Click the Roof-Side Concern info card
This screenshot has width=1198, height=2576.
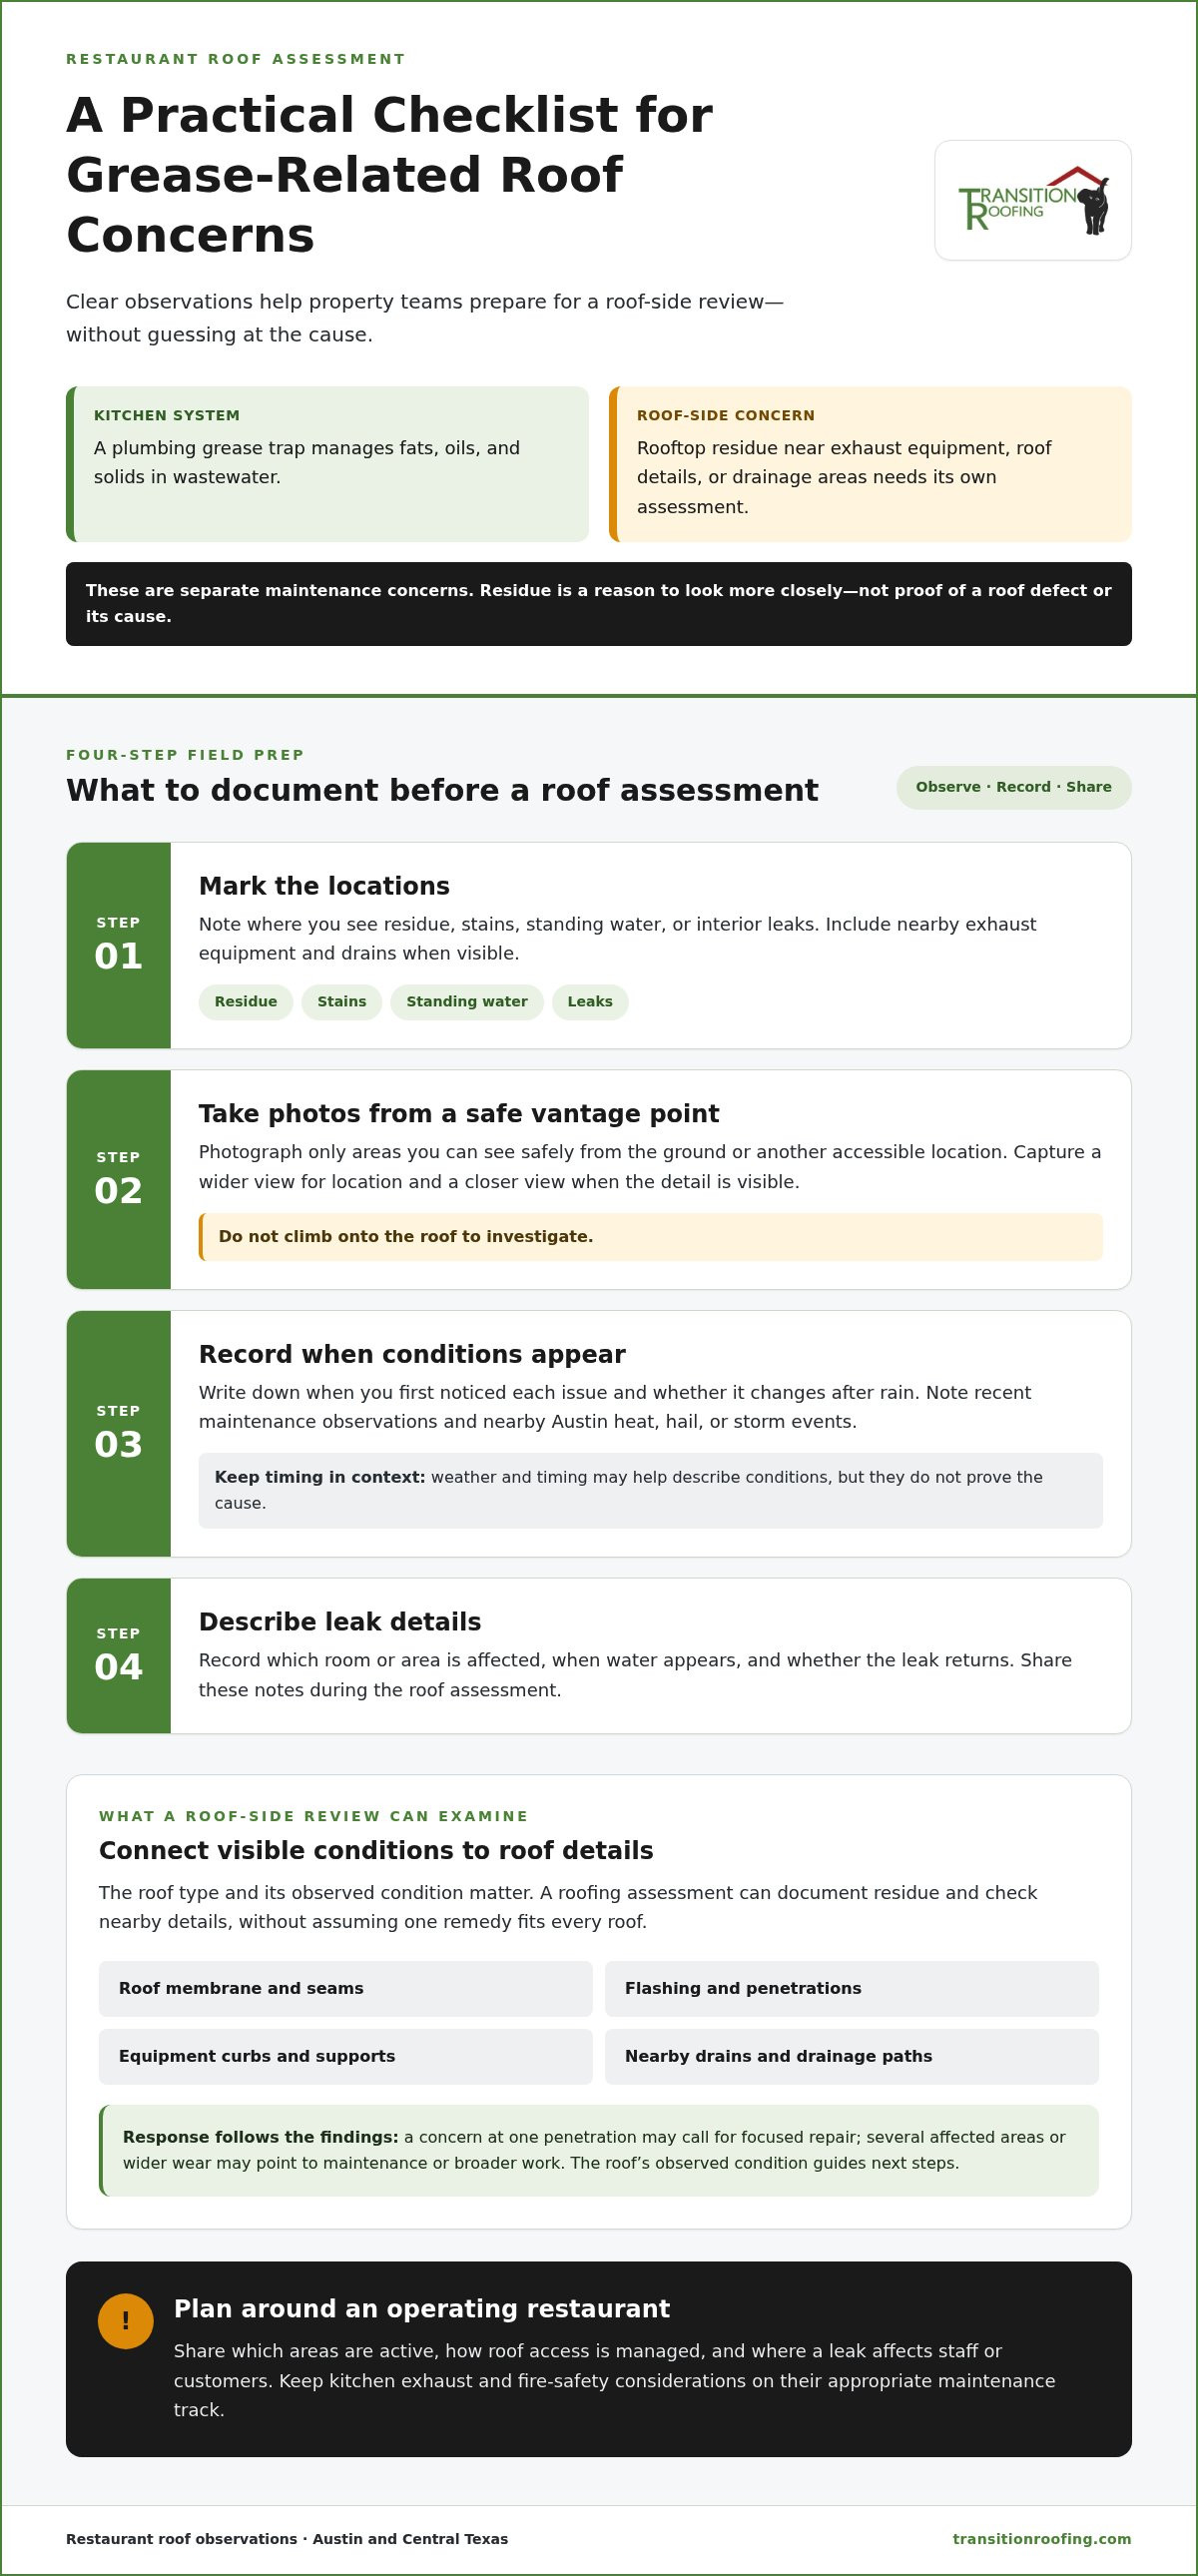coord(870,464)
